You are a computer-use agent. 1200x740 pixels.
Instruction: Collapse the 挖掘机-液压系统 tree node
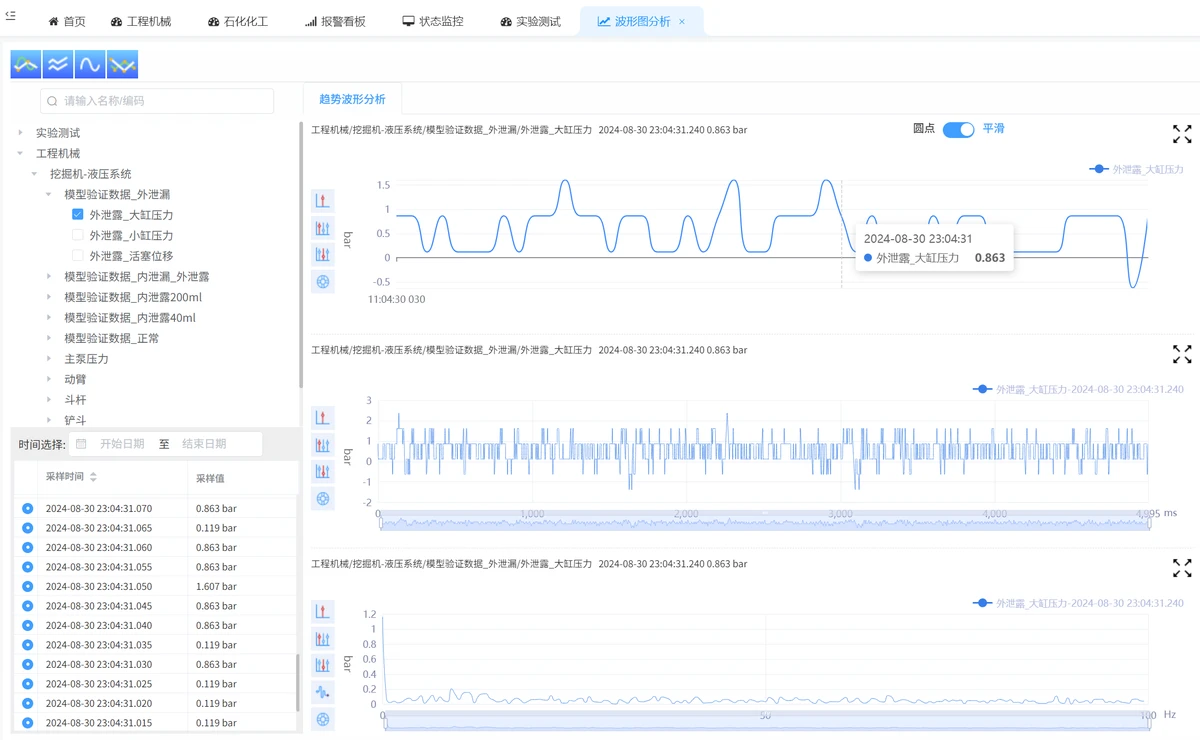(35, 174)
